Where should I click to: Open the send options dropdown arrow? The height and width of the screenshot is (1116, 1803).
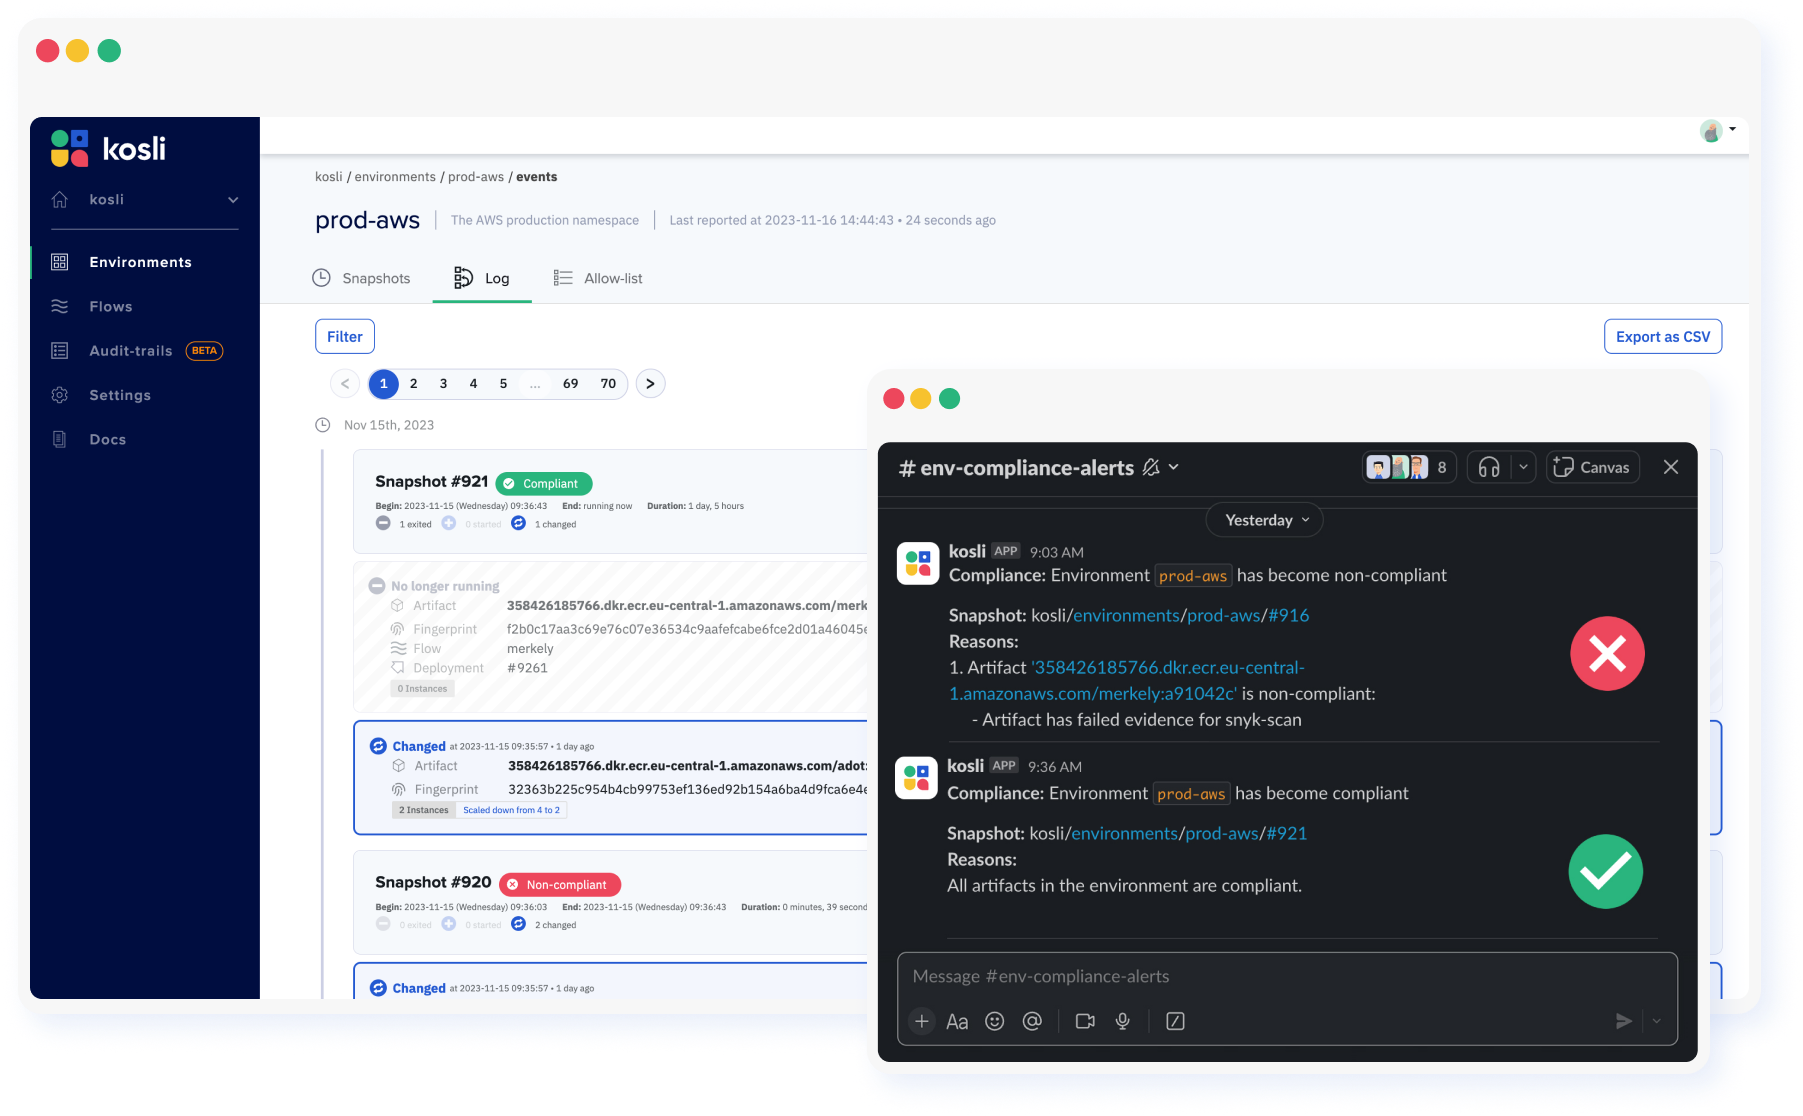coord(1657,1021)
